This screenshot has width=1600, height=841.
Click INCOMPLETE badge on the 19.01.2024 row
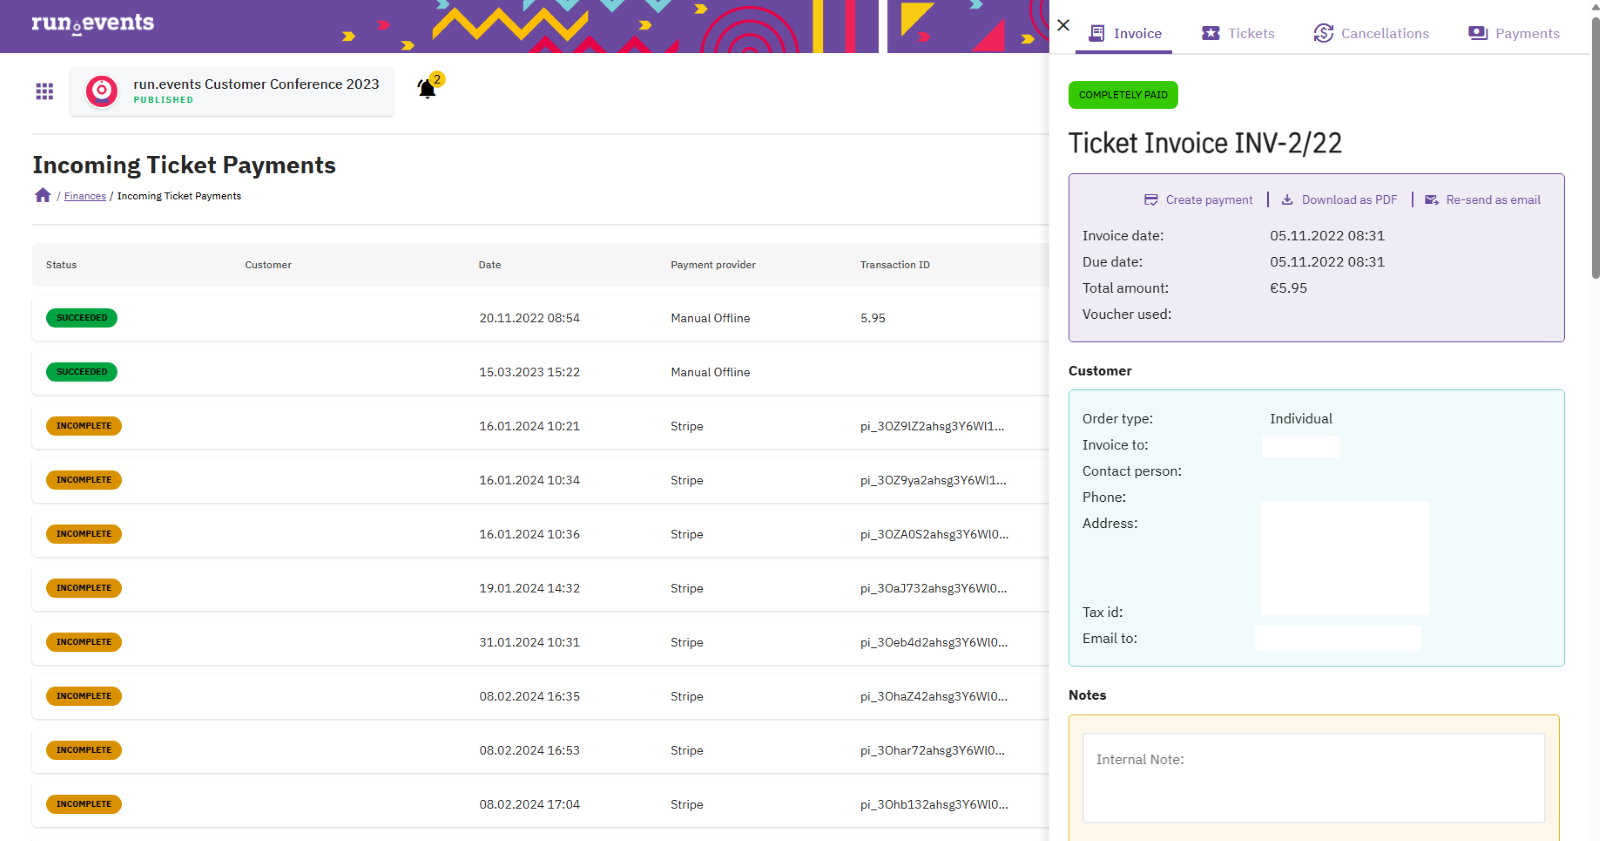84,588
